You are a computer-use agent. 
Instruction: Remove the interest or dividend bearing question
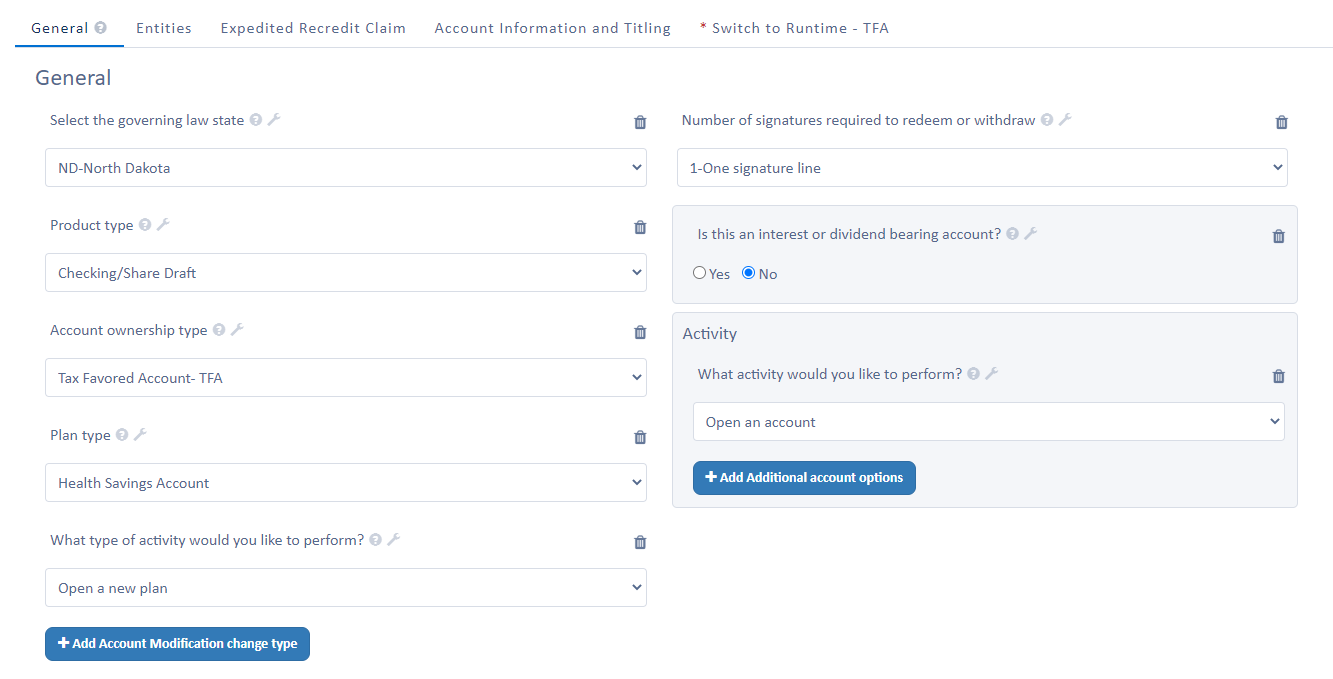click(1278, 237)
